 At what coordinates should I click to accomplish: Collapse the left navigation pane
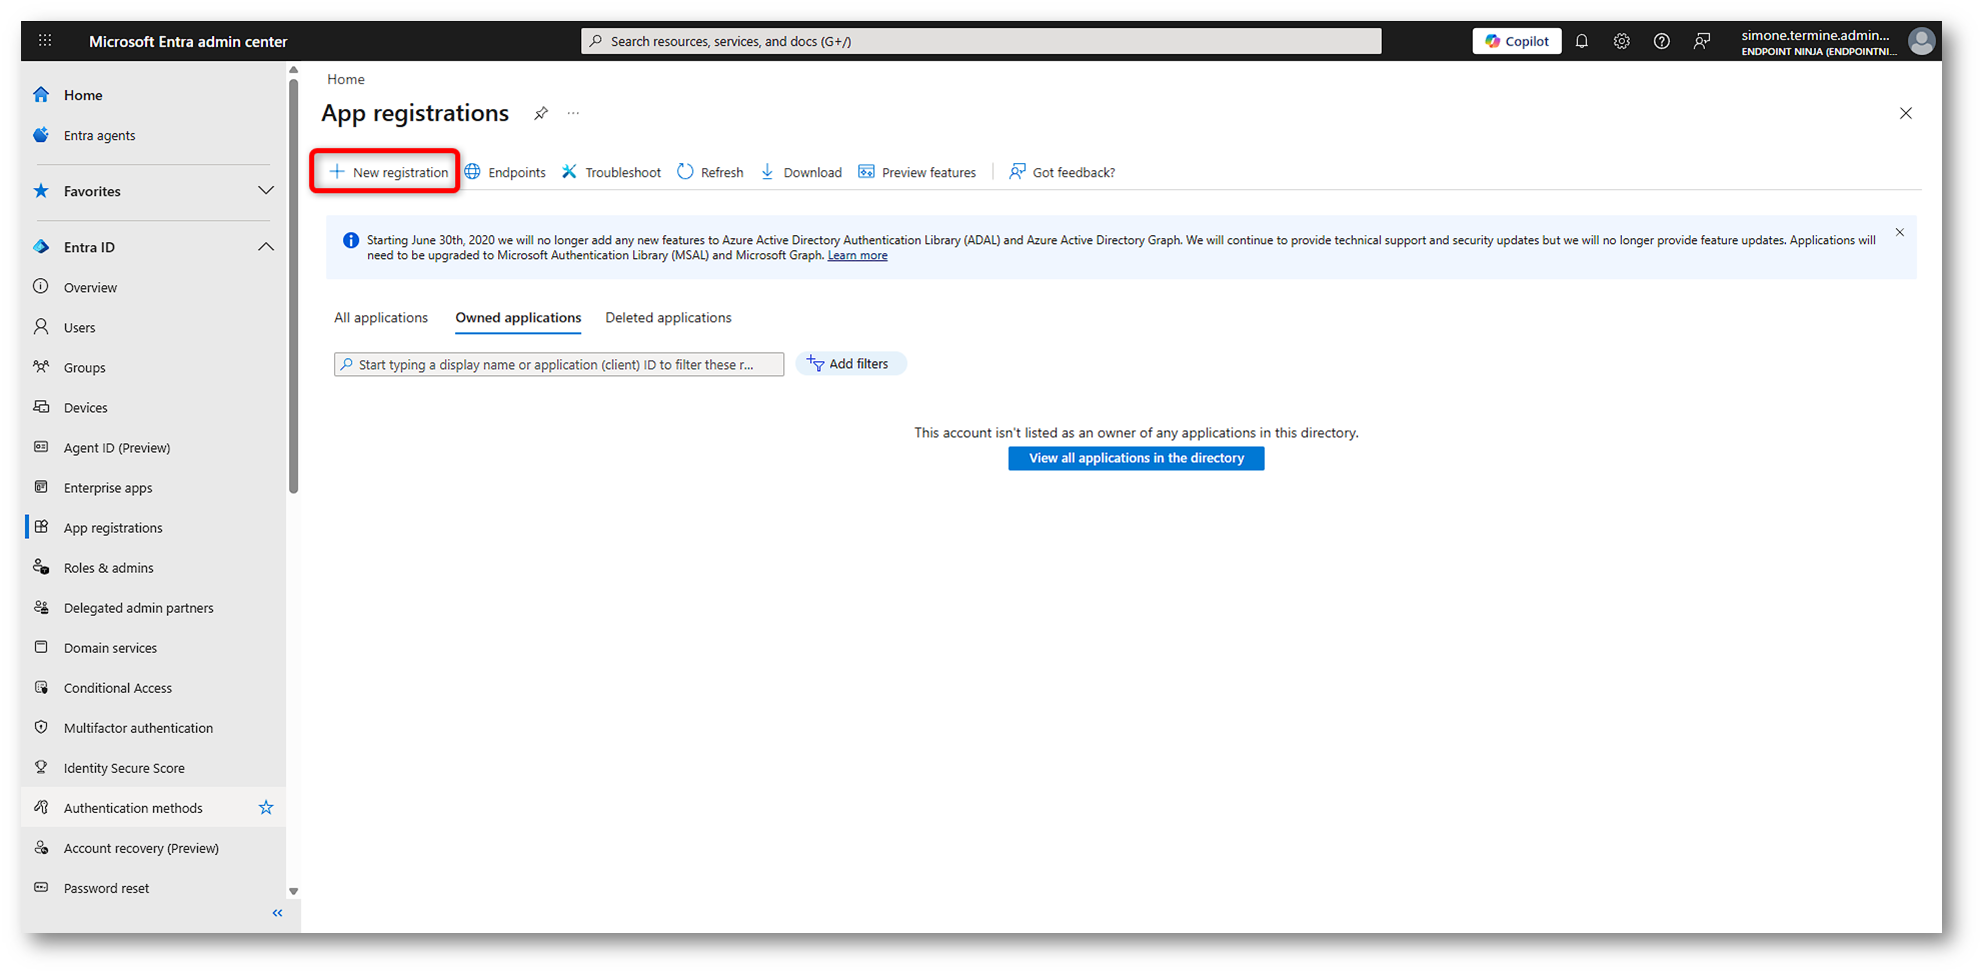point(278,913)
